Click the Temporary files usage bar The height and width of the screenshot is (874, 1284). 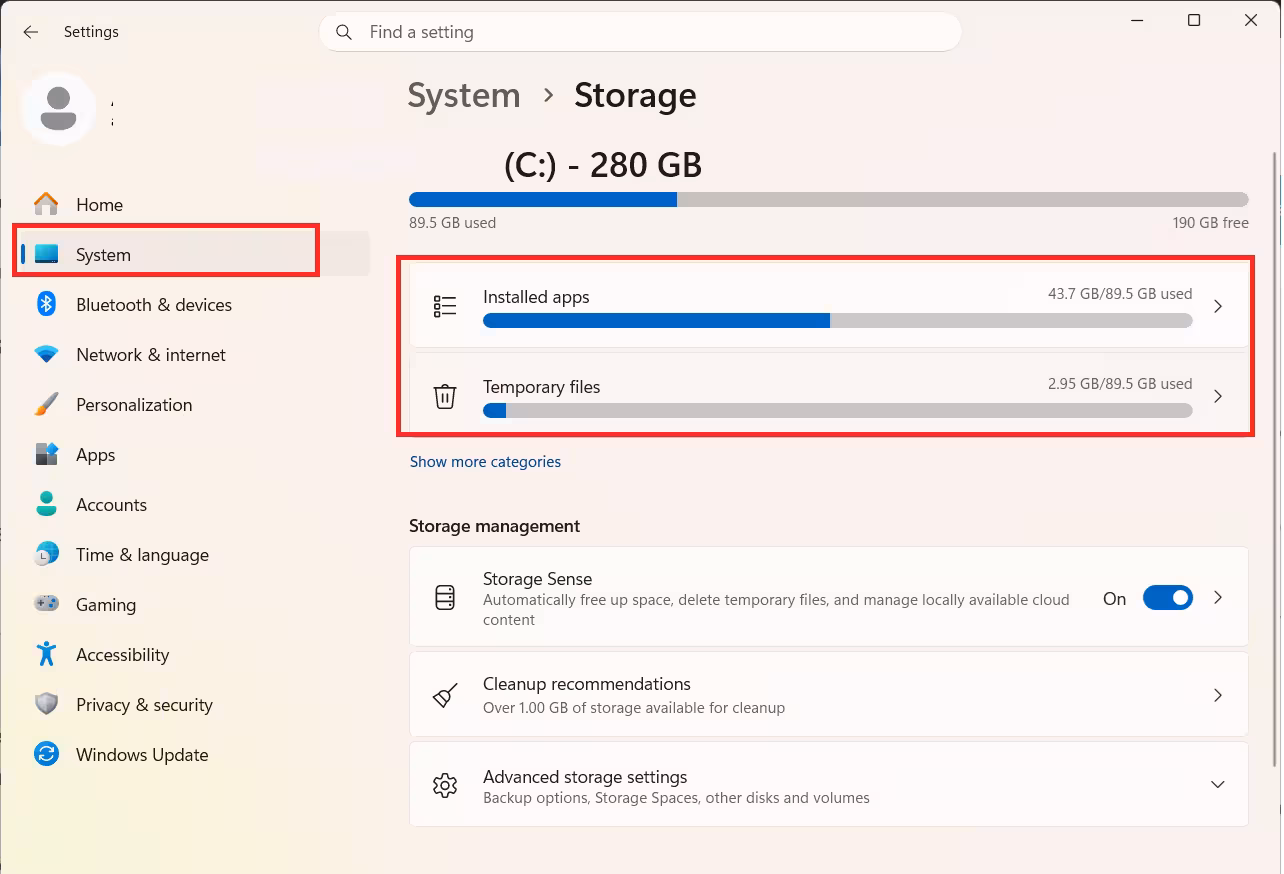[838, 411]
